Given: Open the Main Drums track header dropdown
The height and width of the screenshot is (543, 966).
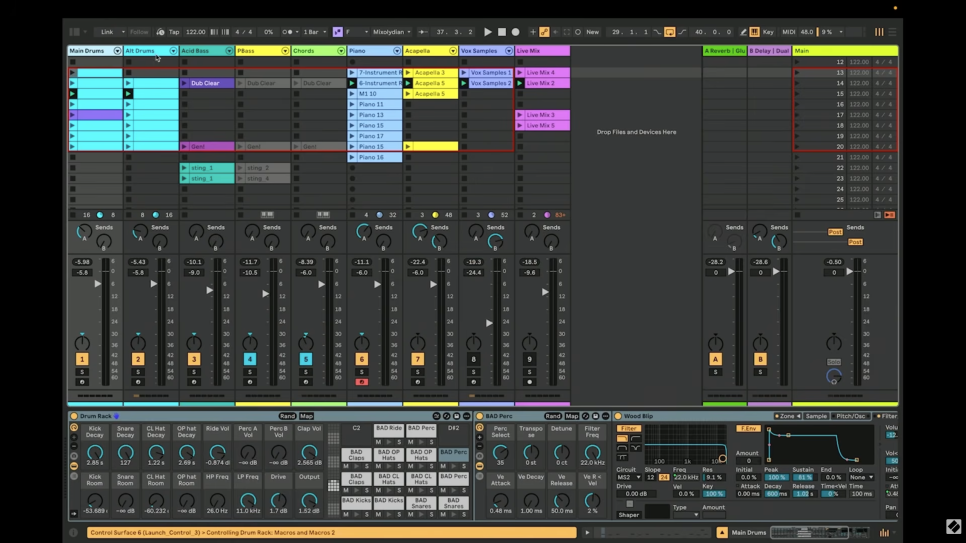Looking at the screenshot, I should click(x=117, y=51).
